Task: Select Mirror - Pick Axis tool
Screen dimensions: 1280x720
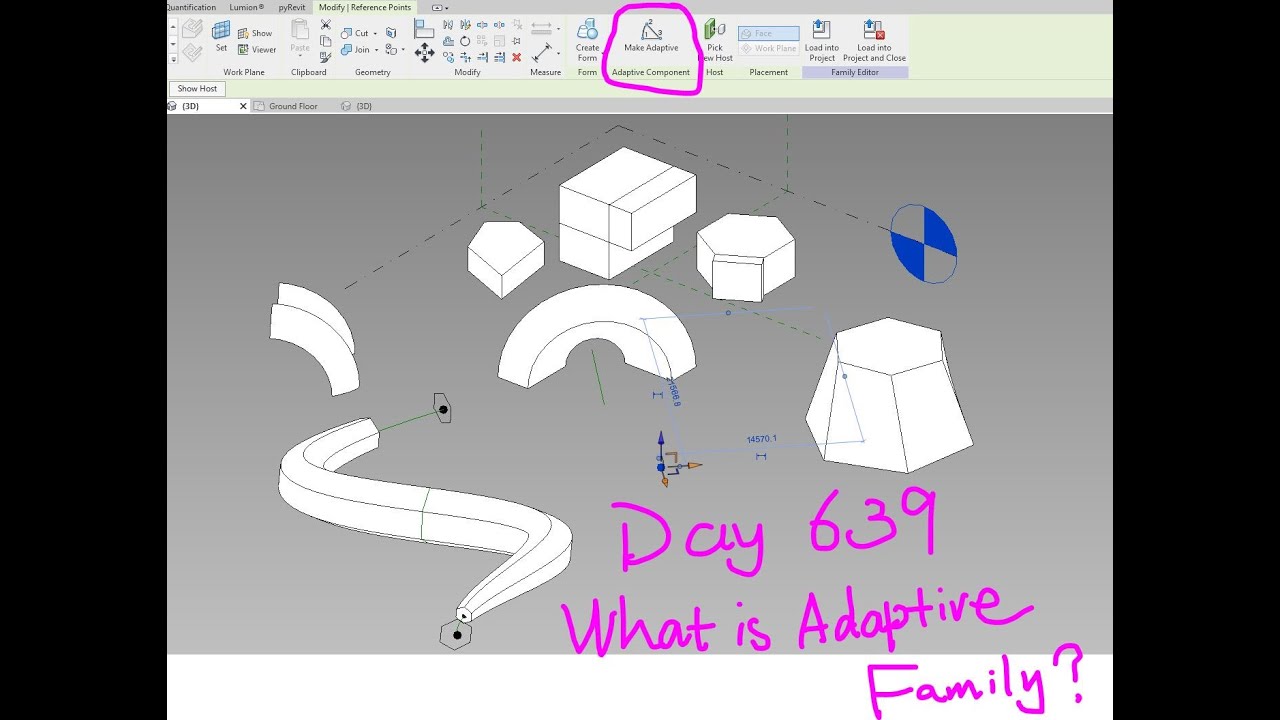Action: pyautogui.click(x=448, y=24)
